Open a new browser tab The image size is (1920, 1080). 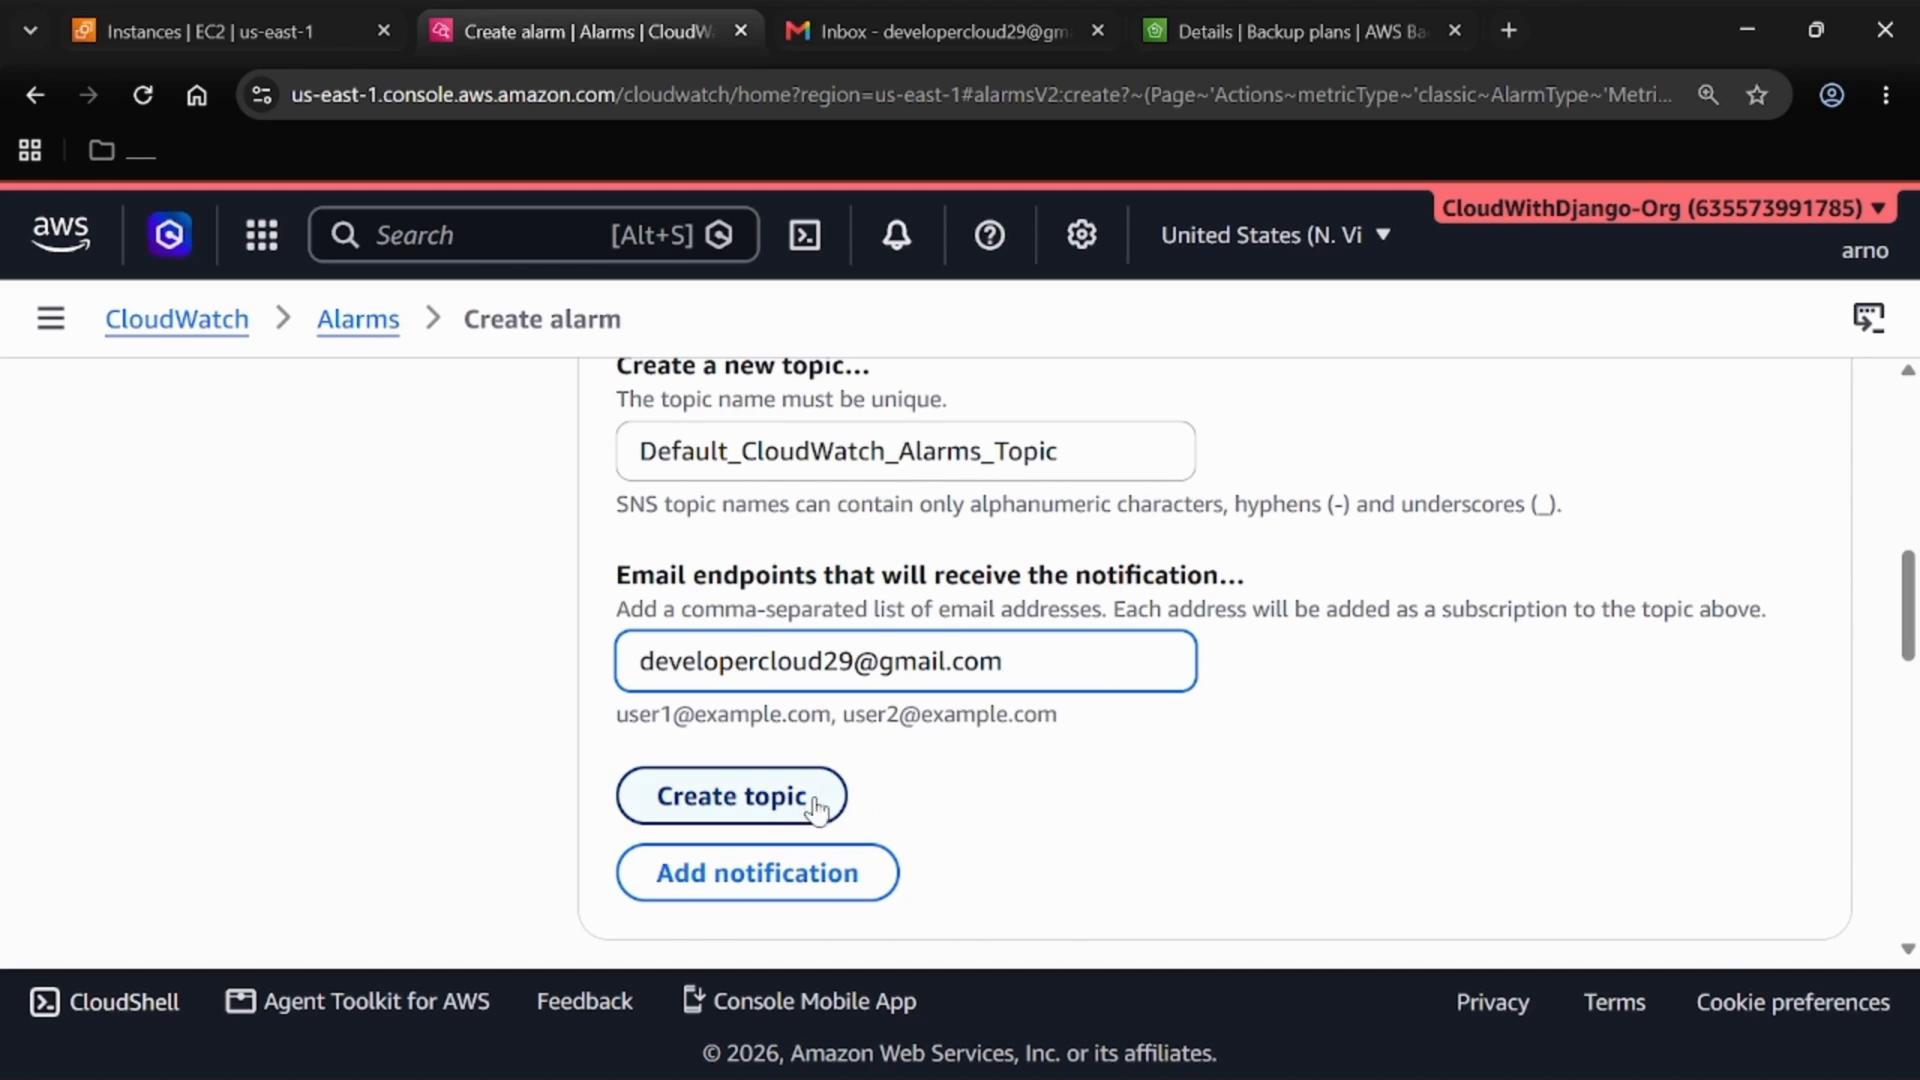1509,31
